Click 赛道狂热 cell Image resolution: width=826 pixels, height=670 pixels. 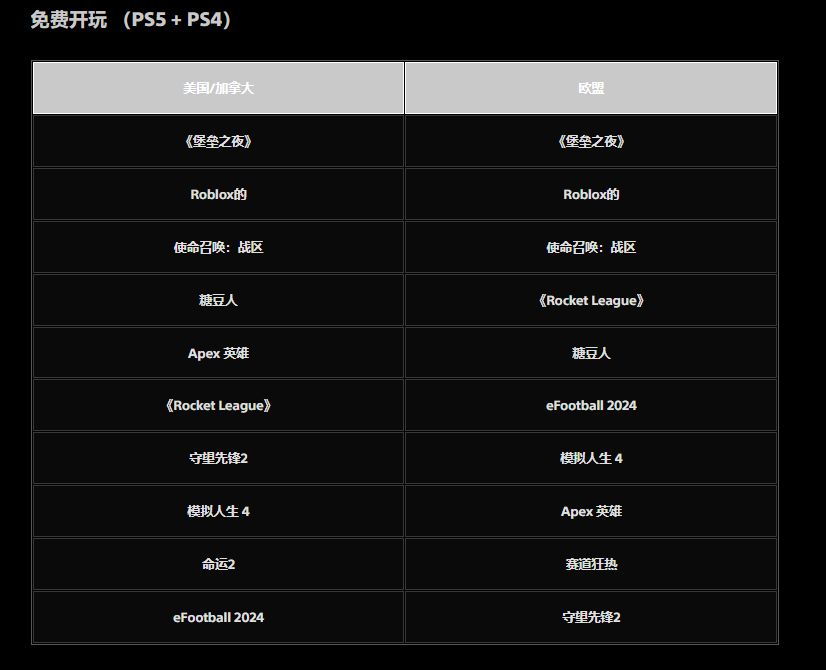(x=591, y=564)
